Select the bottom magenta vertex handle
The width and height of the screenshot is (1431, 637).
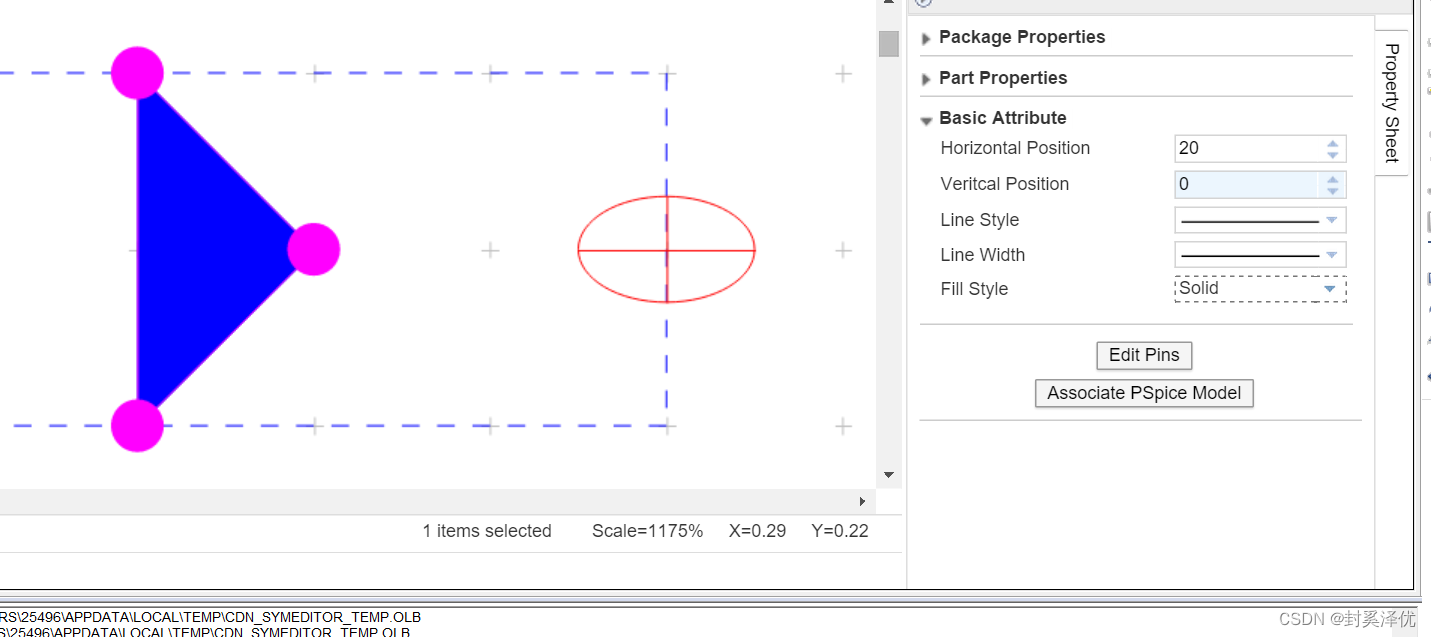point(137,426)
